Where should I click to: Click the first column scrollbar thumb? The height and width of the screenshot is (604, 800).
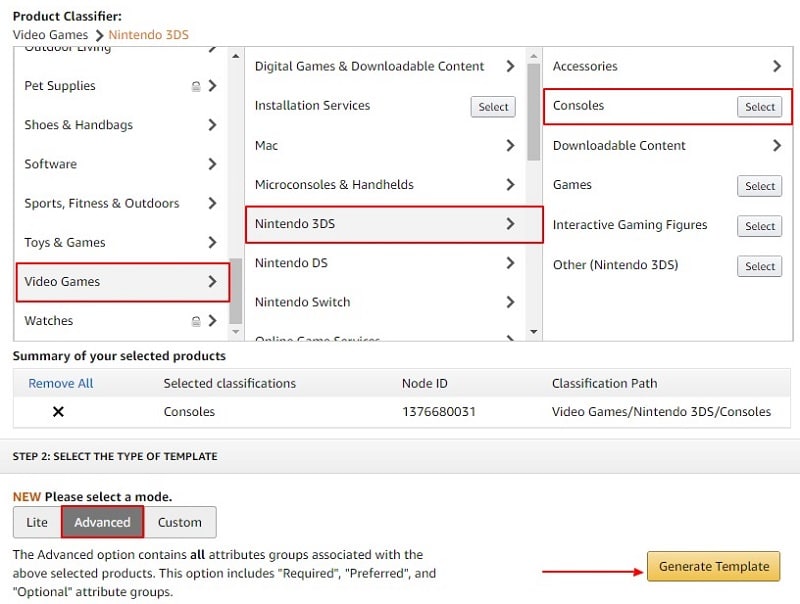pos(236,291)
